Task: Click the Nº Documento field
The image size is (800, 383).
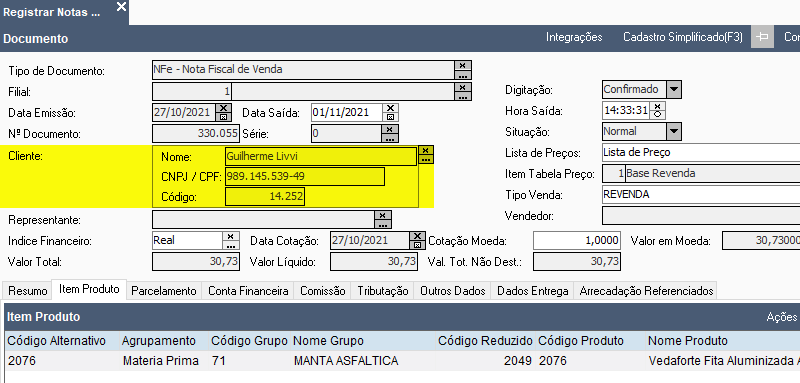Action: (196, 134)
